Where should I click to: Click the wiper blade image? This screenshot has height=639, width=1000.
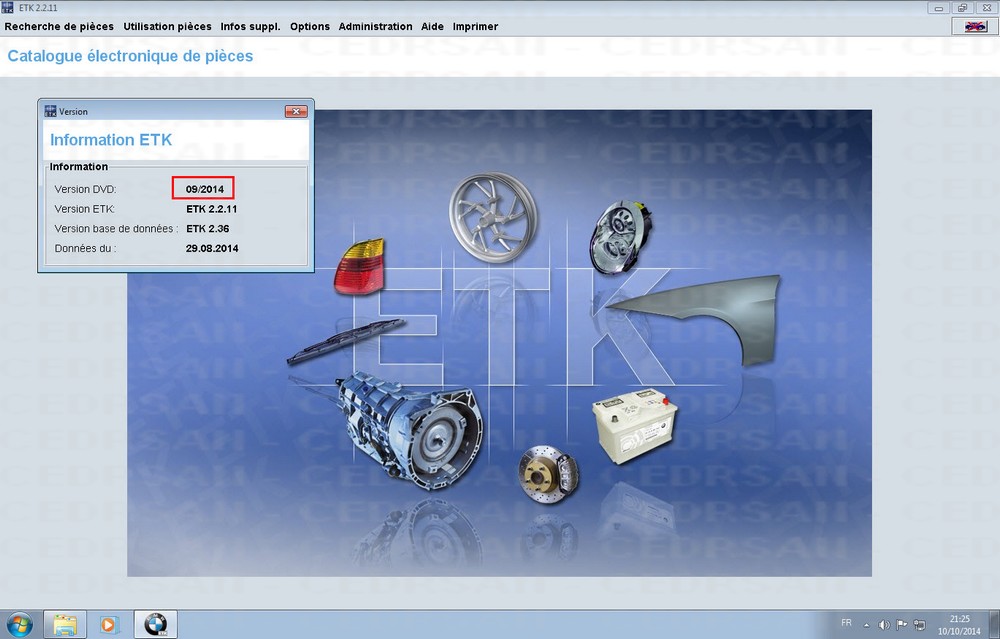(x=345, y=341)
